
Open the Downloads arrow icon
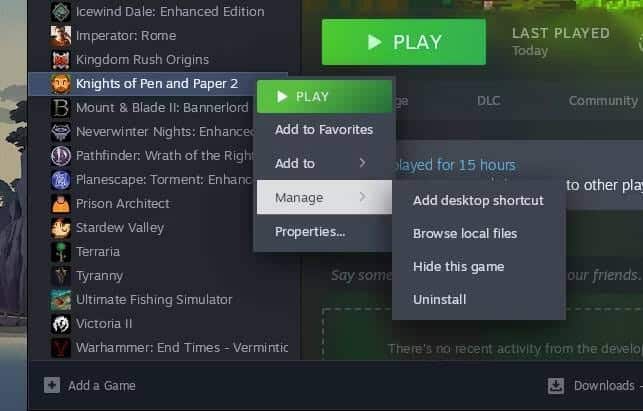[x=556, y=386]
